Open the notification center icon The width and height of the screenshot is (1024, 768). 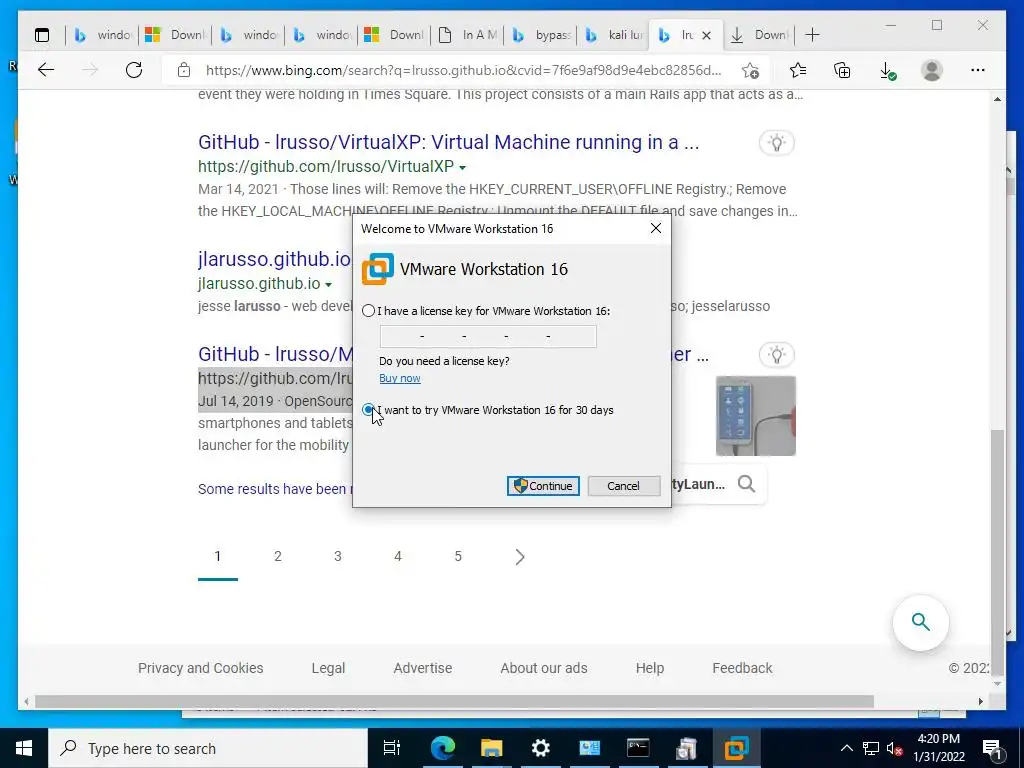992,748
